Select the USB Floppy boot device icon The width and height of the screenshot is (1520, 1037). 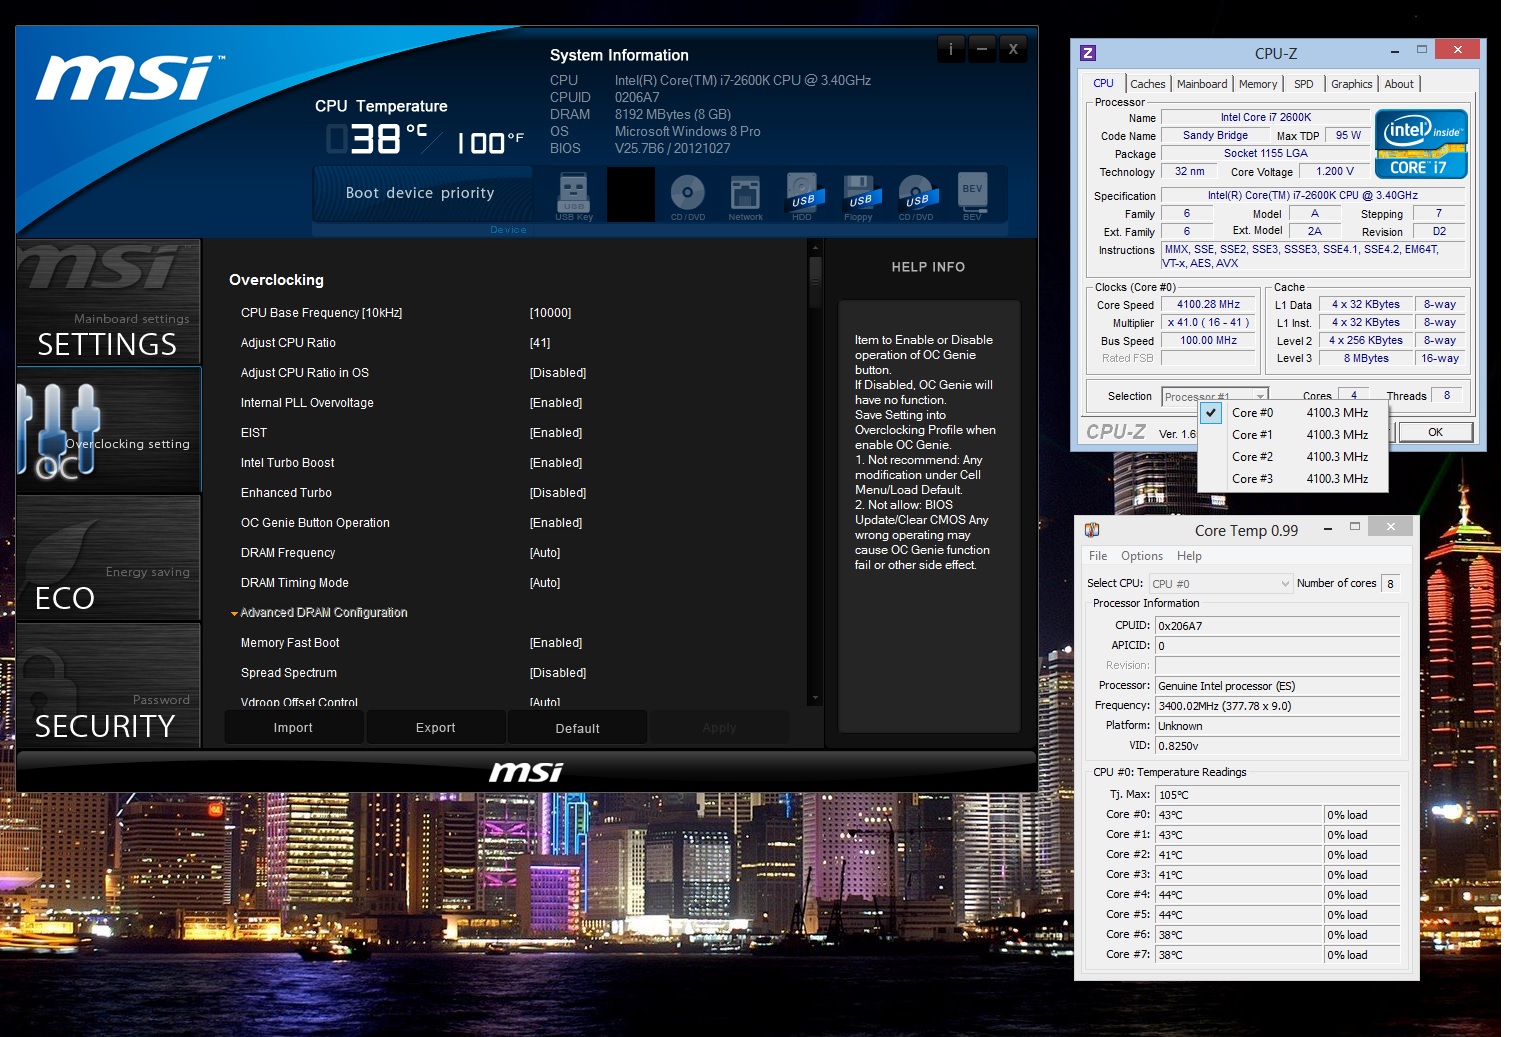tap(859, 196)
